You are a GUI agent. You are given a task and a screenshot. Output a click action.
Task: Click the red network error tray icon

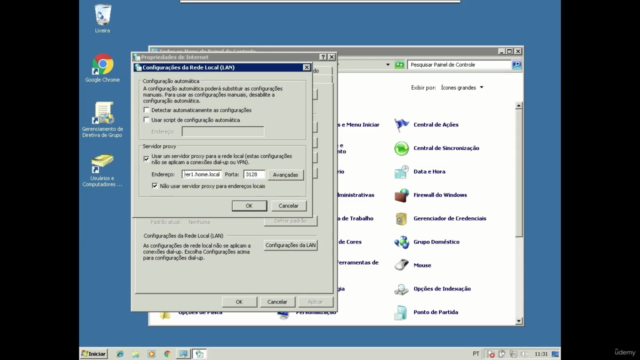(491, 354)
